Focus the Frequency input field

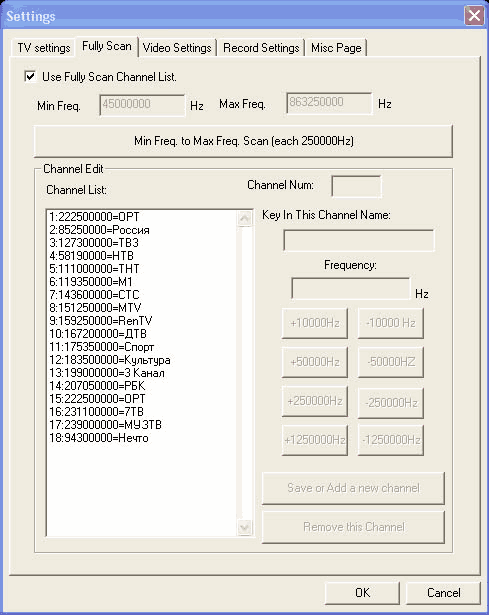pos(351,288)
